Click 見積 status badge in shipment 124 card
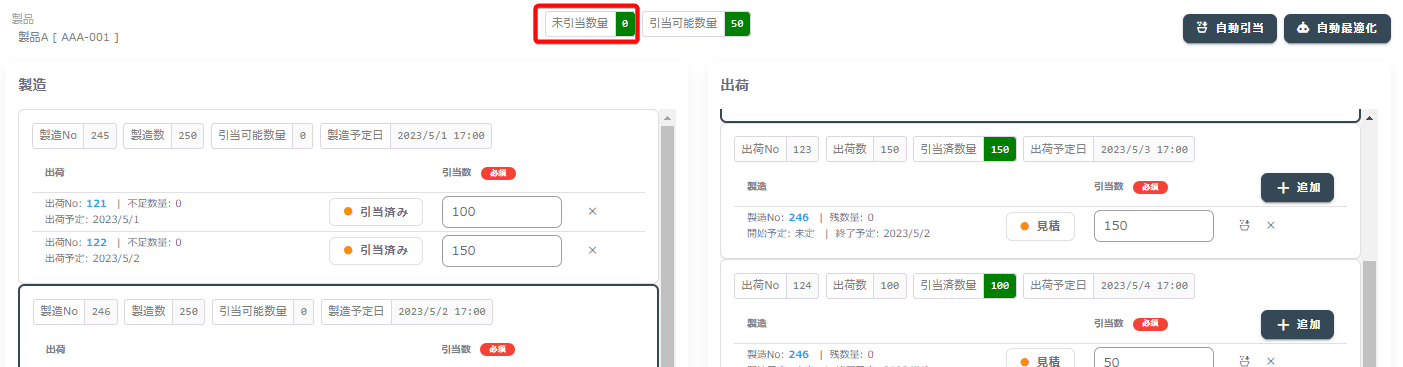 [1040, 359]
